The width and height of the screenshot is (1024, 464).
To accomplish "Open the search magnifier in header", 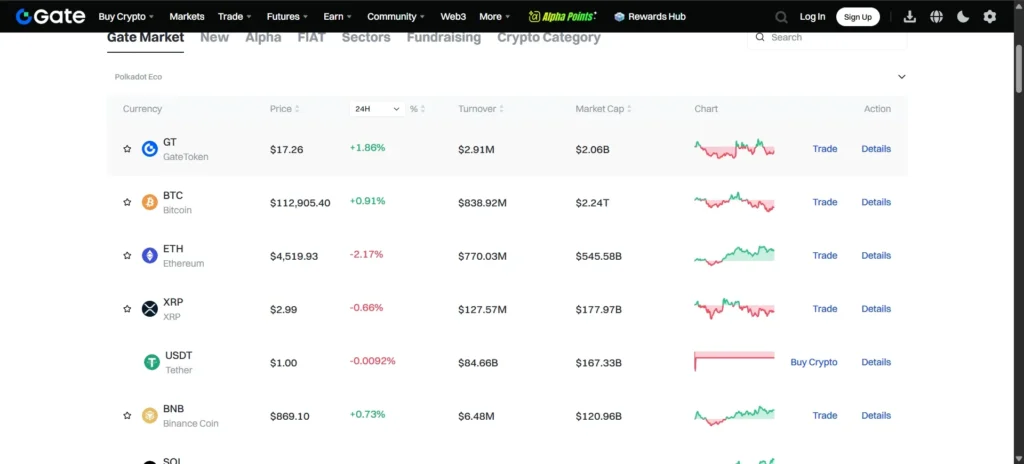I will (781, 17).
